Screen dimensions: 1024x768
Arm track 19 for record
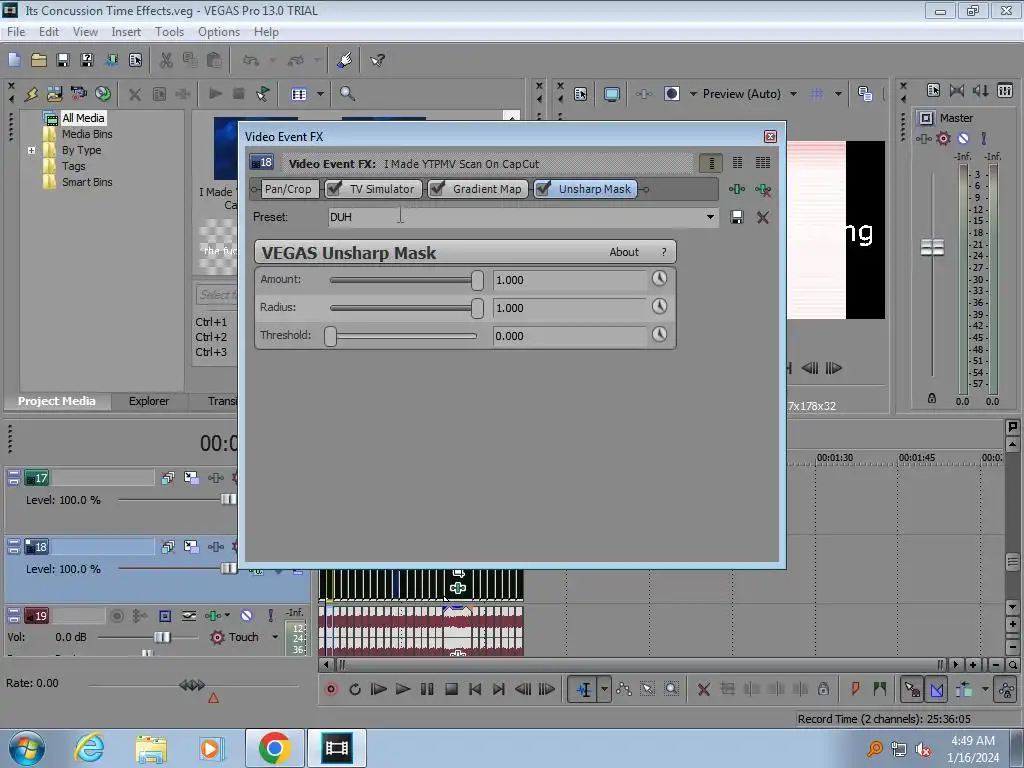coord(117,615)
